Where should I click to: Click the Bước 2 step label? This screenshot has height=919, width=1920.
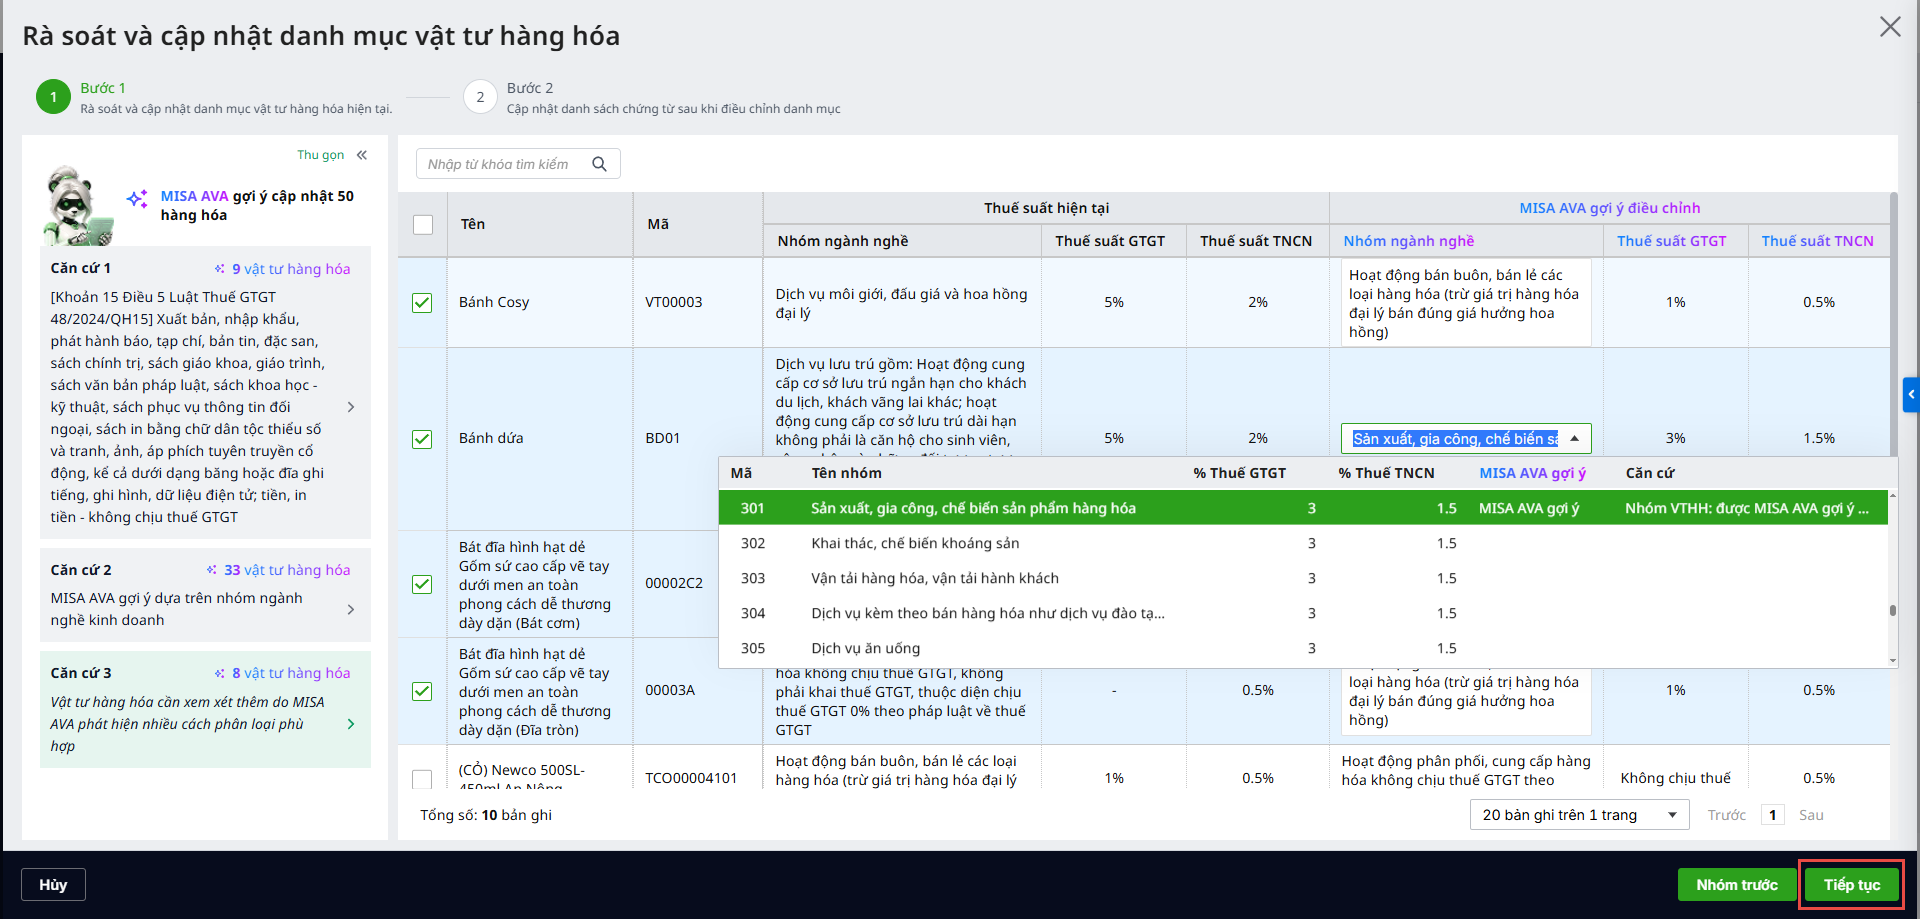(530, 88)
